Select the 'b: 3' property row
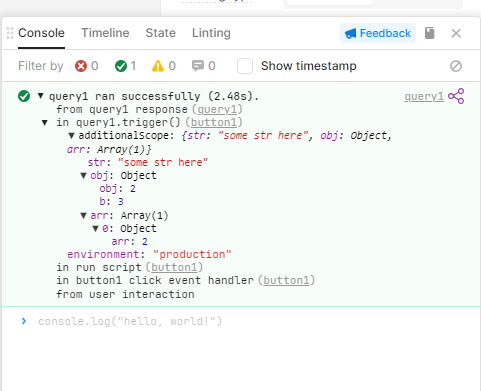The image size is (481, 391). tap(111, 202)
